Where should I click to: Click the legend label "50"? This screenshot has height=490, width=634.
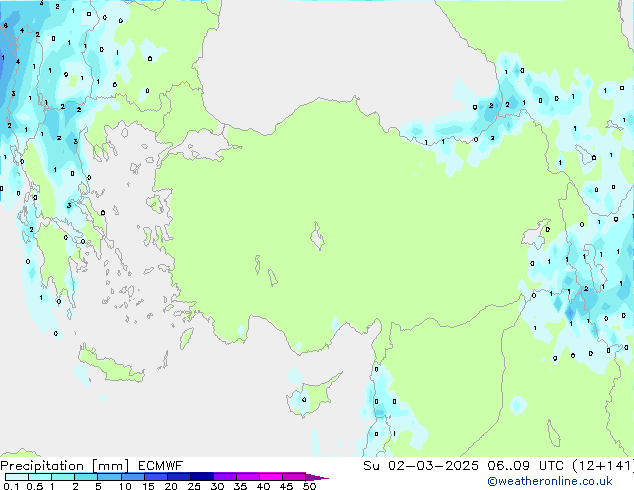[309, 486]
